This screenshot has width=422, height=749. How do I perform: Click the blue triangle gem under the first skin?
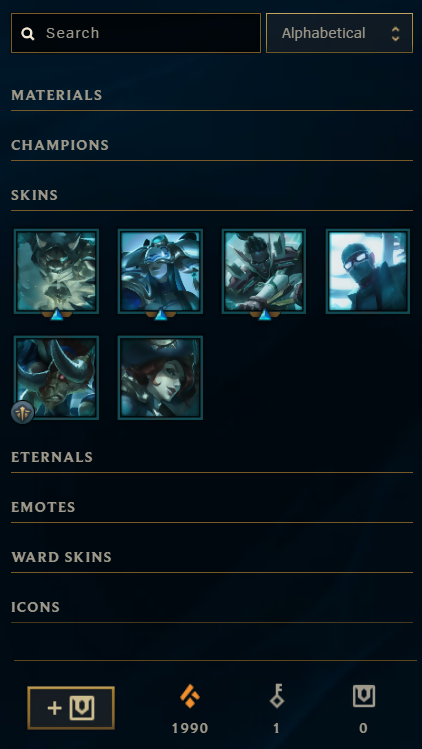(x=56, y=314)
